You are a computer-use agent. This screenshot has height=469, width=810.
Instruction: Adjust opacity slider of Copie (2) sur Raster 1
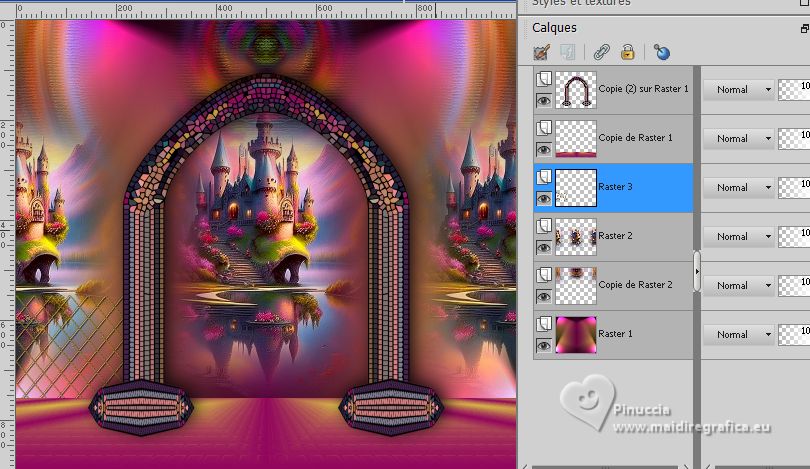795,90
